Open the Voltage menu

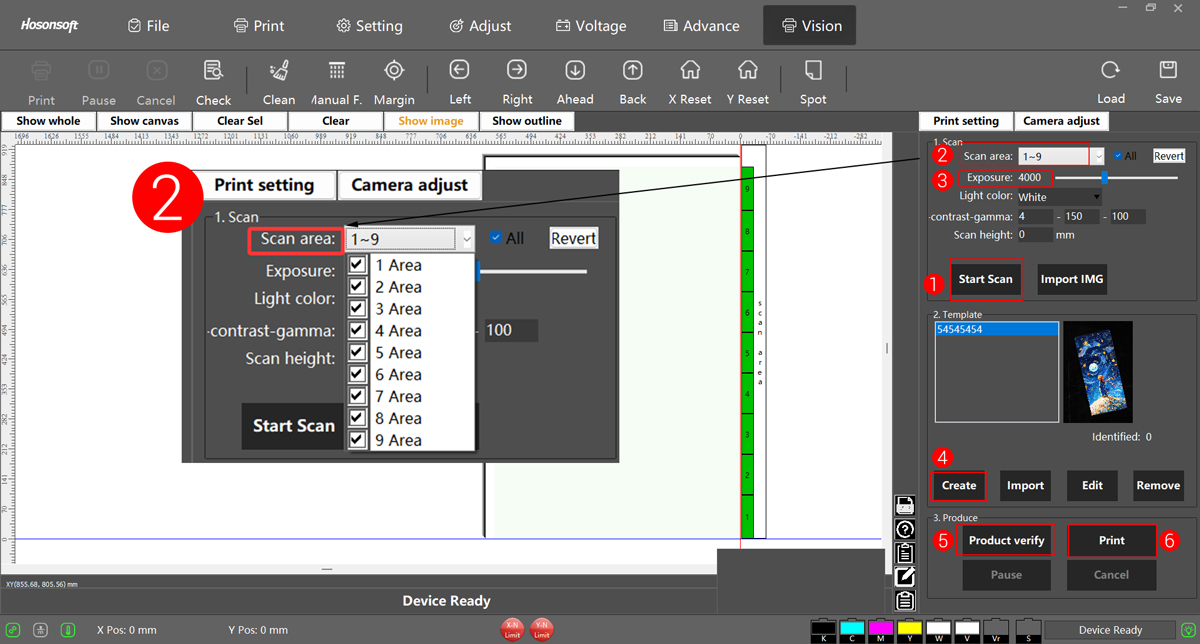(x=591, y=26)
